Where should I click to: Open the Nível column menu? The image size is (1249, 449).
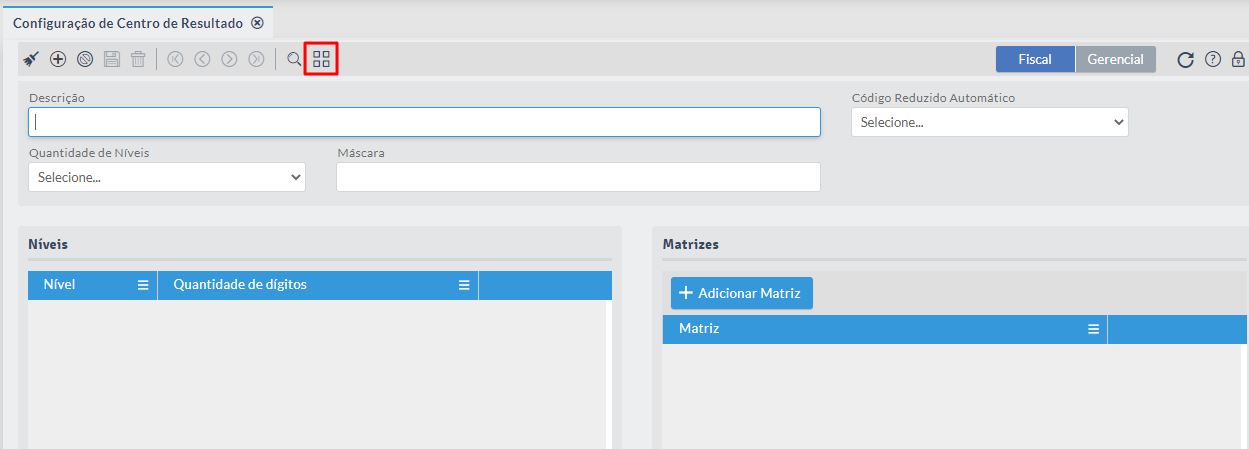coord(143,285)
